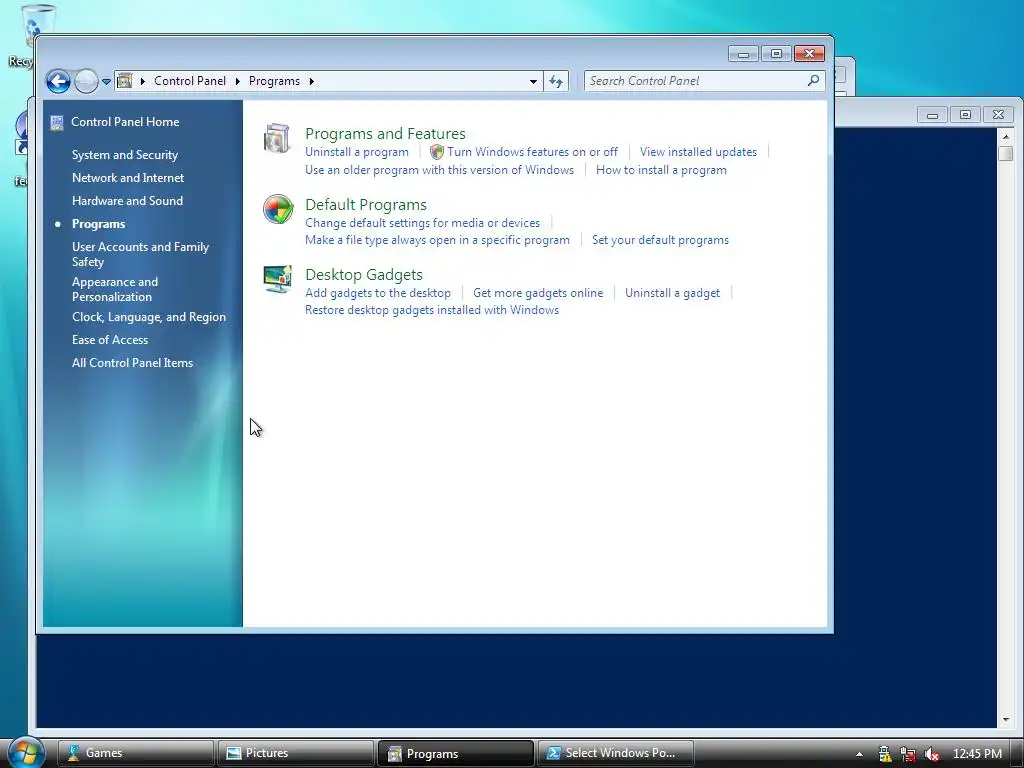Screen dimensions: 1024x768
Task: Click Get more gadgets online
Action: click(x=538, y=293)
